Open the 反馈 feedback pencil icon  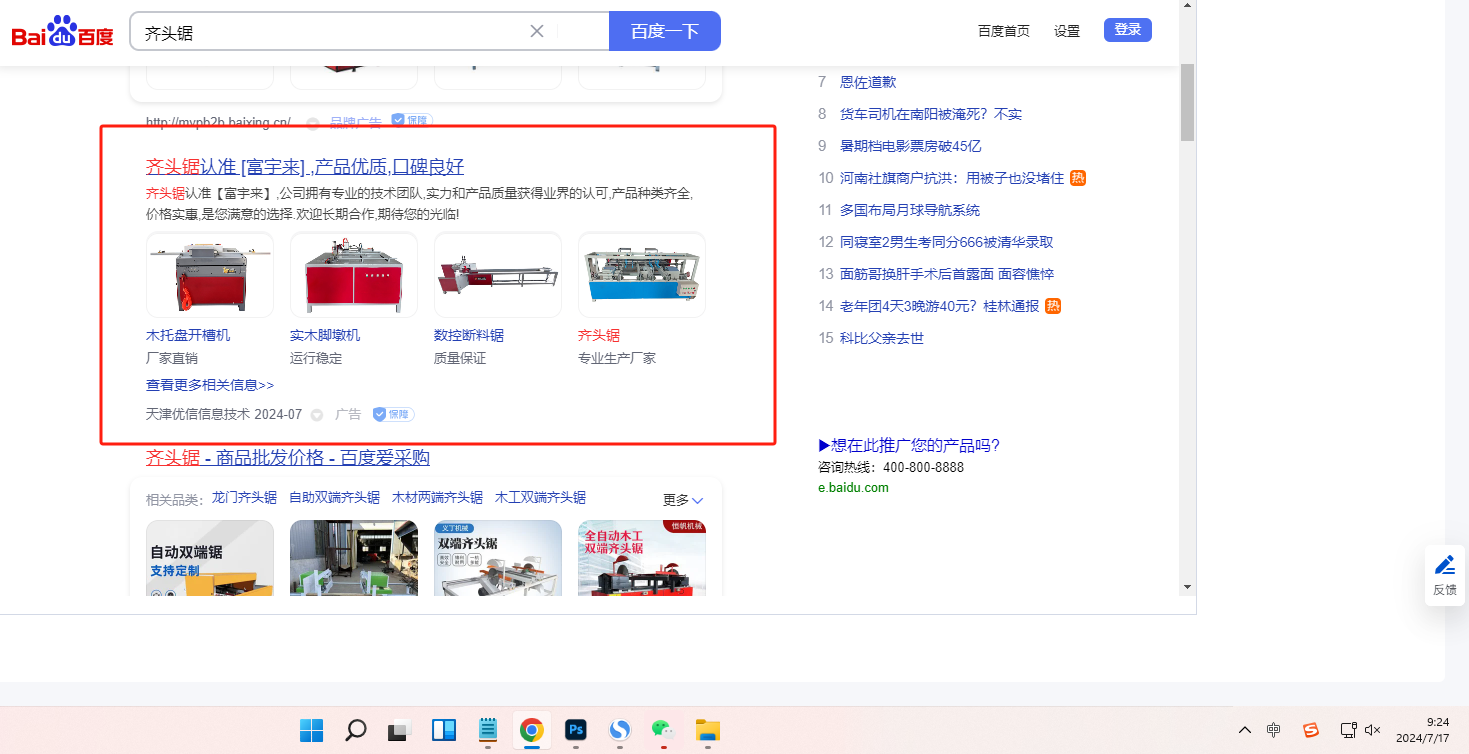(1444, 565)
